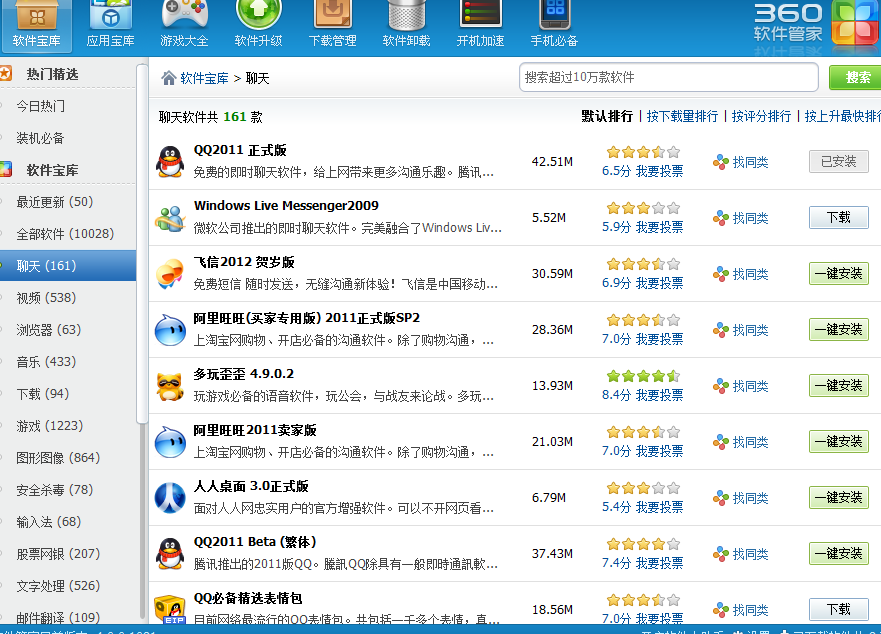Screen dimensions: 881x634
Task: Click the QQ2011 正式版 penguin icon
Action: (x=170, y=162)
